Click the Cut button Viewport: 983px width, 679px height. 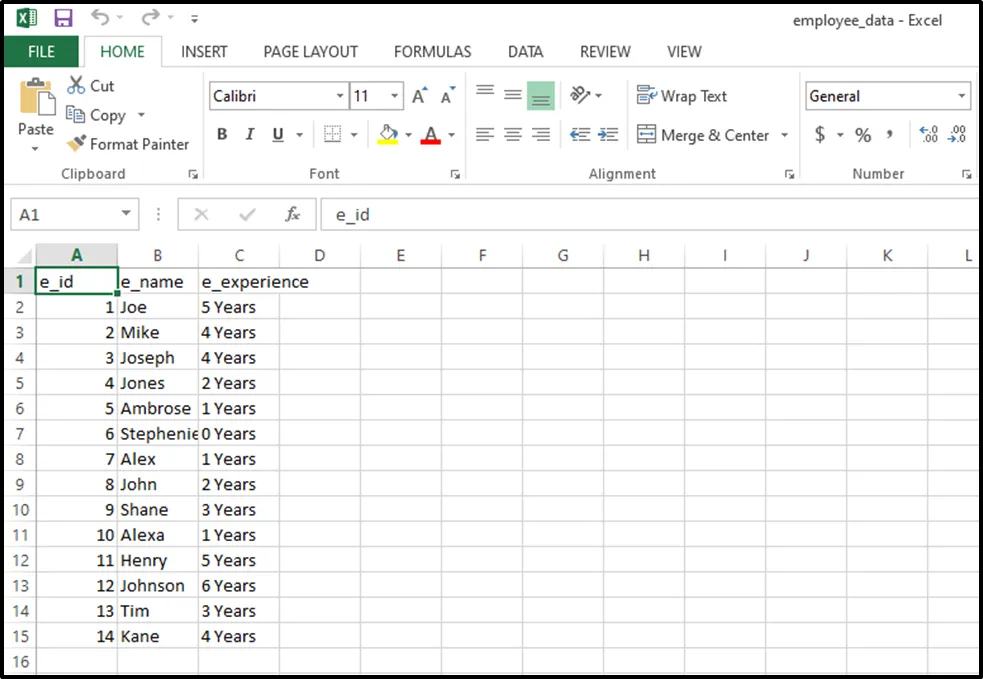coord(90,86)
